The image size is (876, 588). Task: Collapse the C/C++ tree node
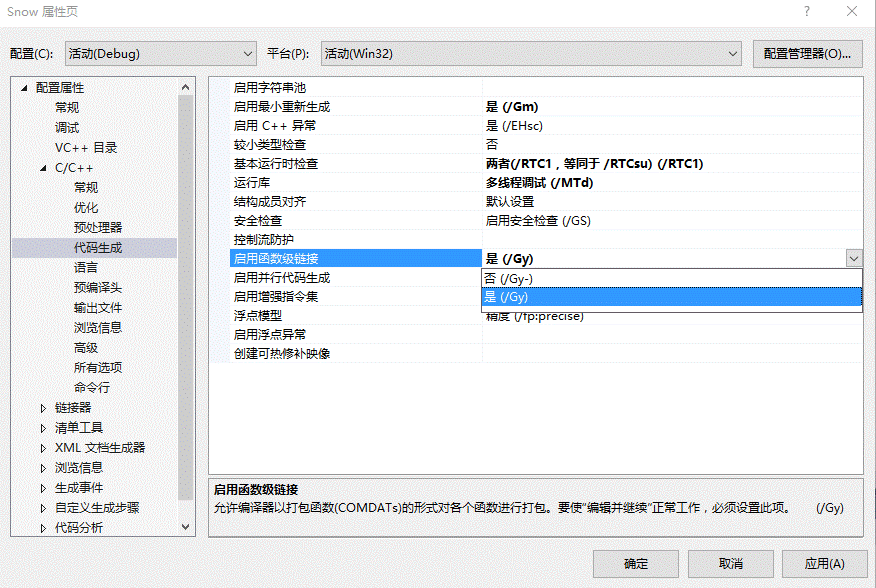pos(43,168)
